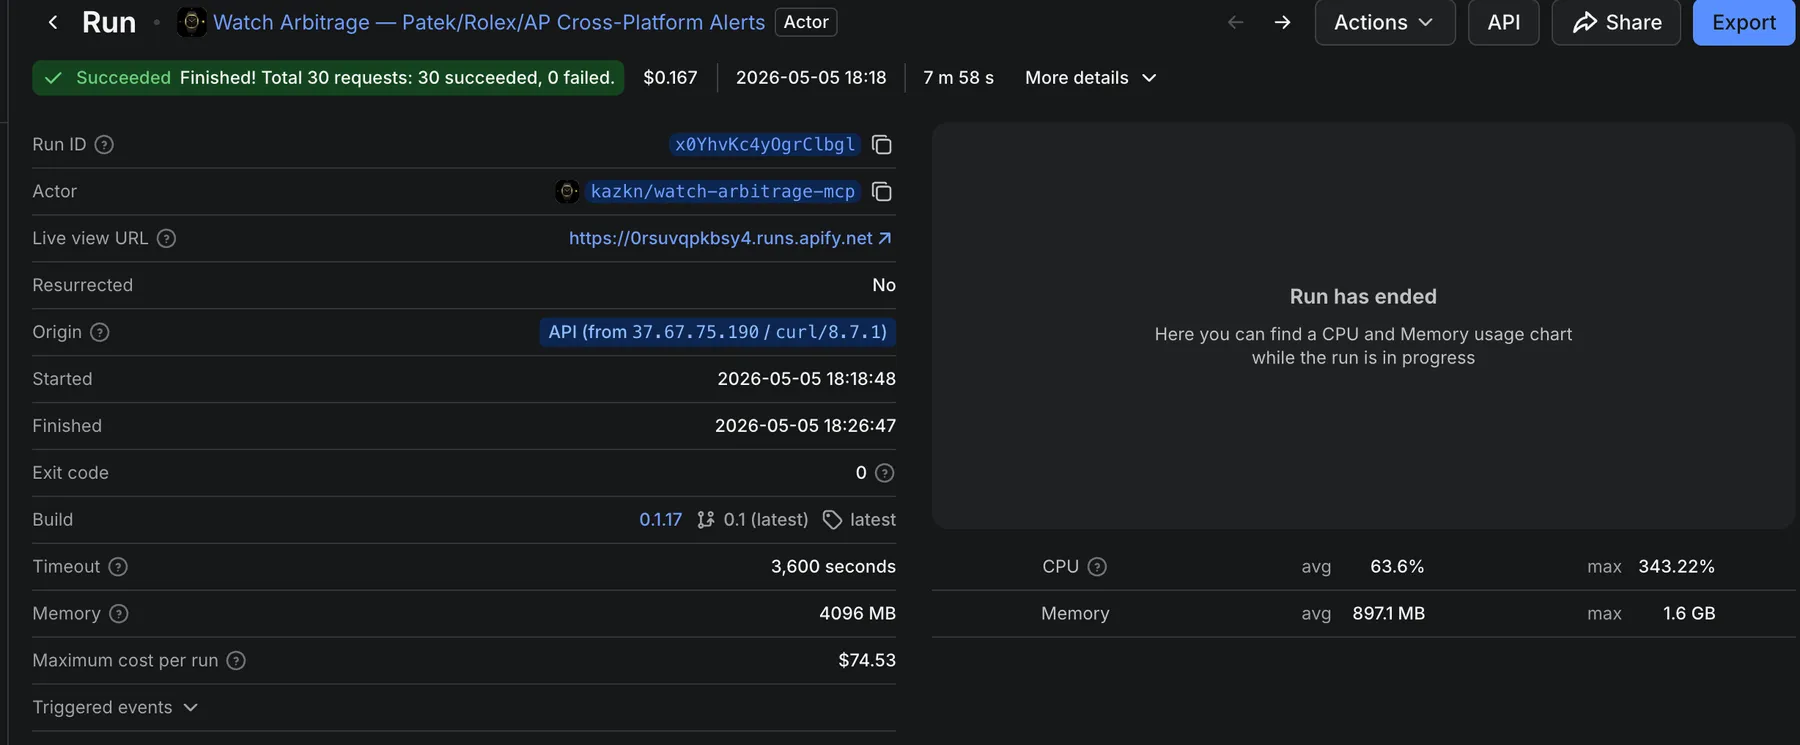The image size is (1800, 745).
Task: Click the branch icon next to 0.1 (latest)
Action: (706, 520)
